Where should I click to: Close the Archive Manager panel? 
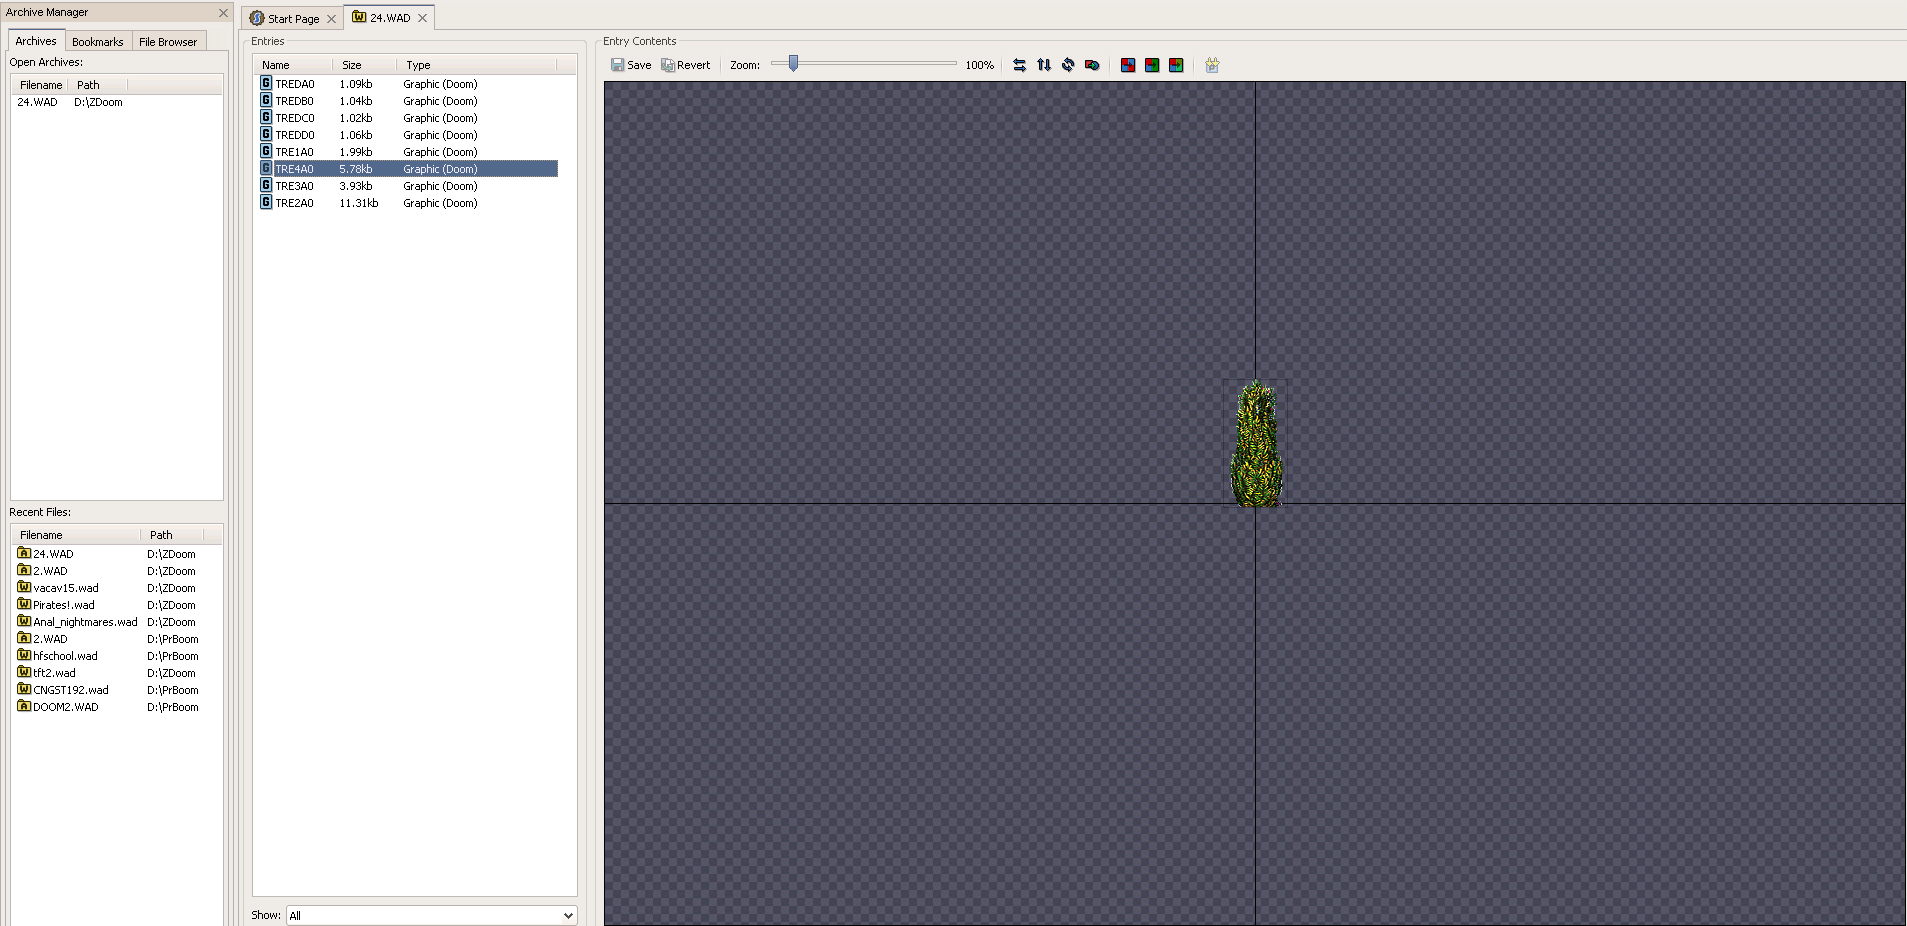pyautogui.click(x=223, y=12)
